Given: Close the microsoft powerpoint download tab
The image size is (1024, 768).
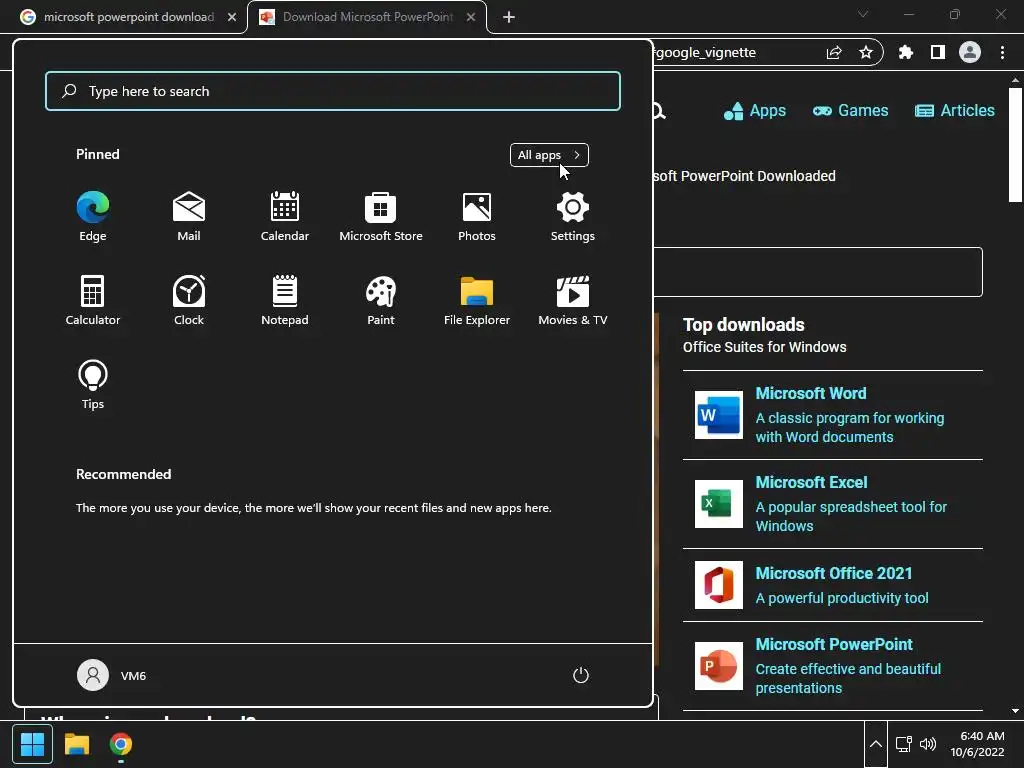Looking at the screenshot, I should click(x=232, y=17).
